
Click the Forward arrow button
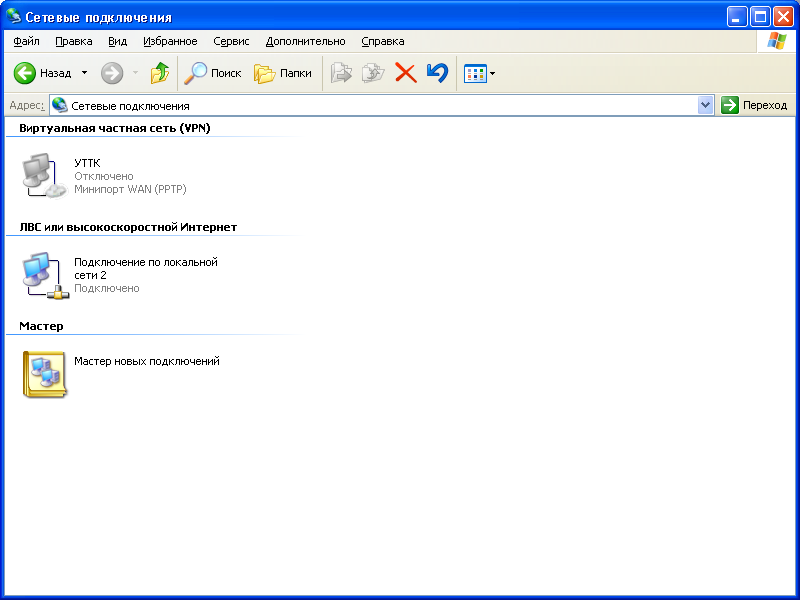point(112,73)
